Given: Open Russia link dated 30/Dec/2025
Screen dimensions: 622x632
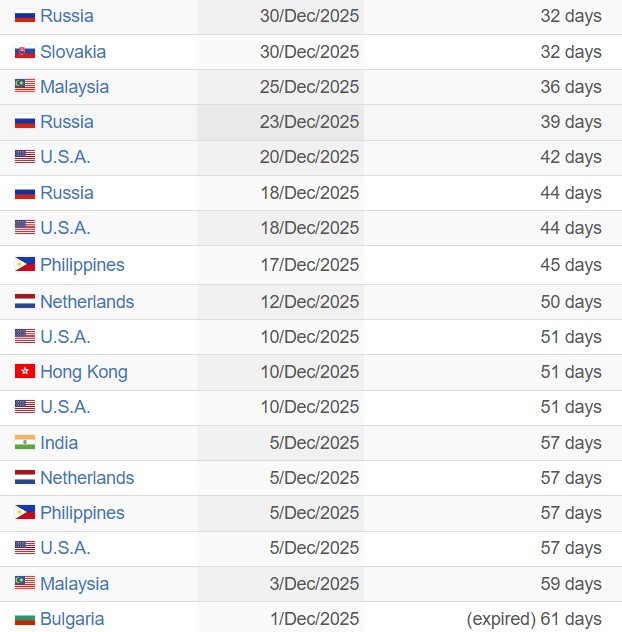Looking at the screenshot, I should click(67, 16).
